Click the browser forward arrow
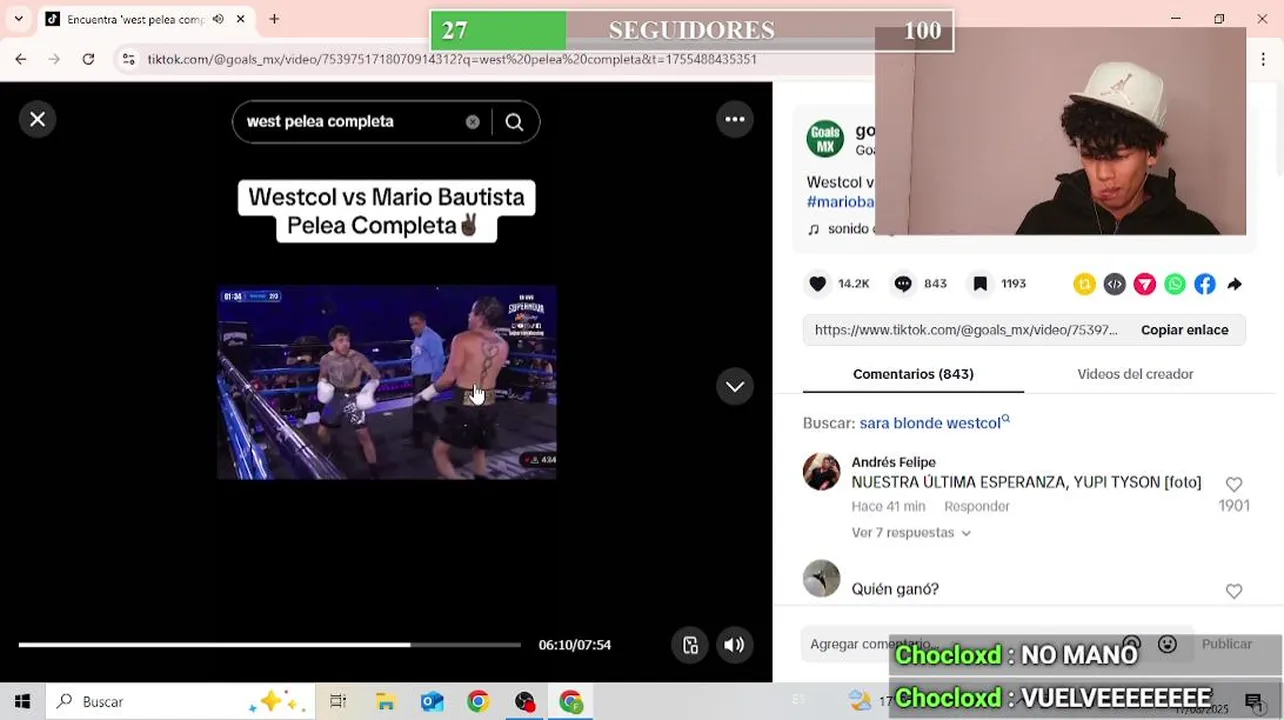The height and width of the screenshot is (720, 1284). click(54, 59)
